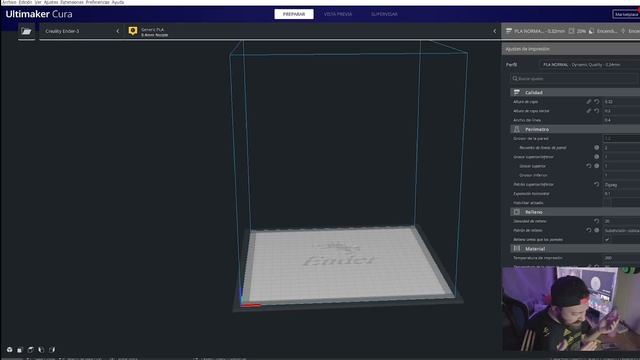
Task: Open the Preferencias menu
Action: pyautogui.click(x=98, y=2)
